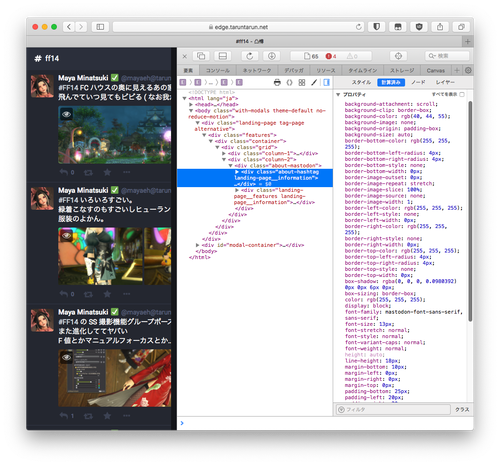This screenshot has width=500, height=465.
Task: Favorite the FC ハウス post with star
Action: [x=107, y=172]
